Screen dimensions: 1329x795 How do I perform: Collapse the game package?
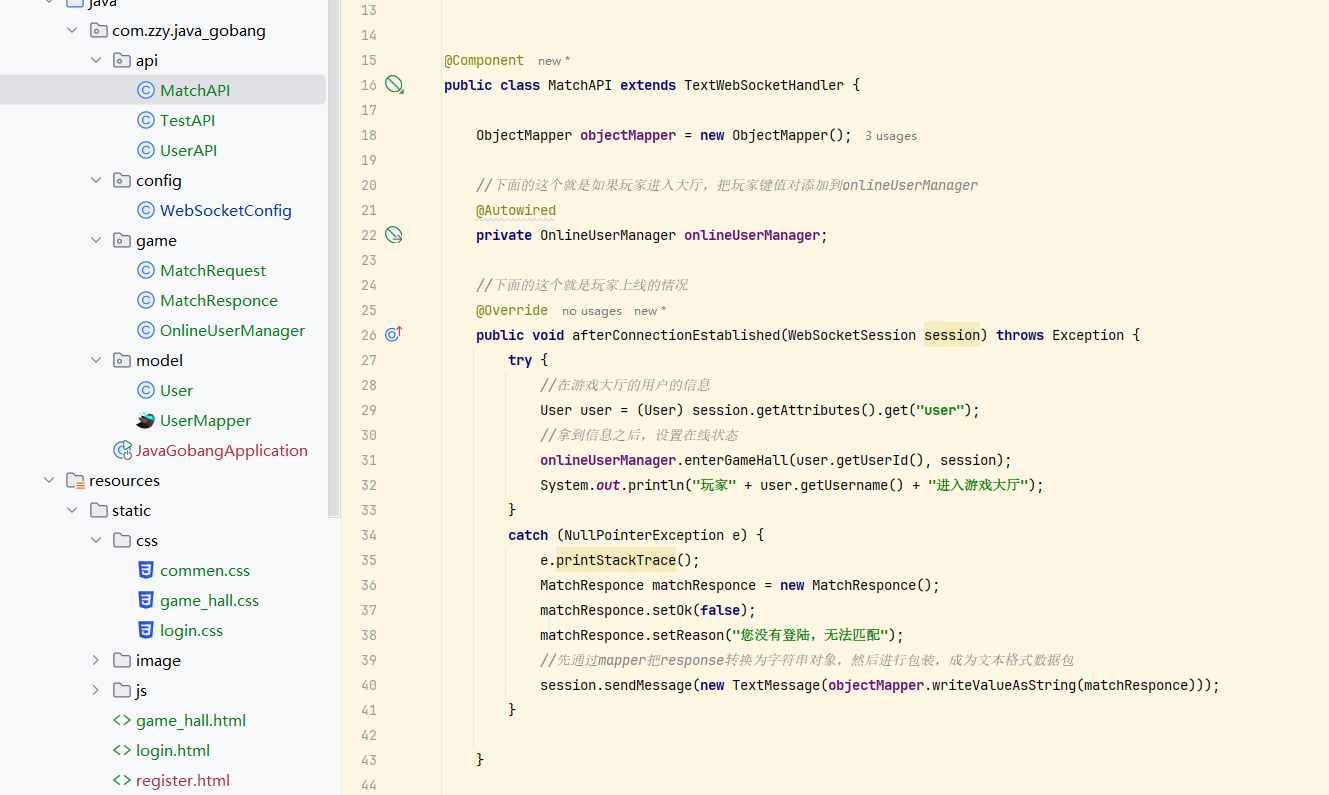96,240
